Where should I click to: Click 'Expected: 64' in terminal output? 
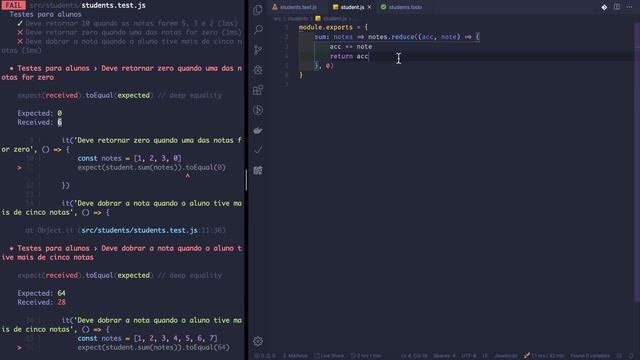coord(41,293)
